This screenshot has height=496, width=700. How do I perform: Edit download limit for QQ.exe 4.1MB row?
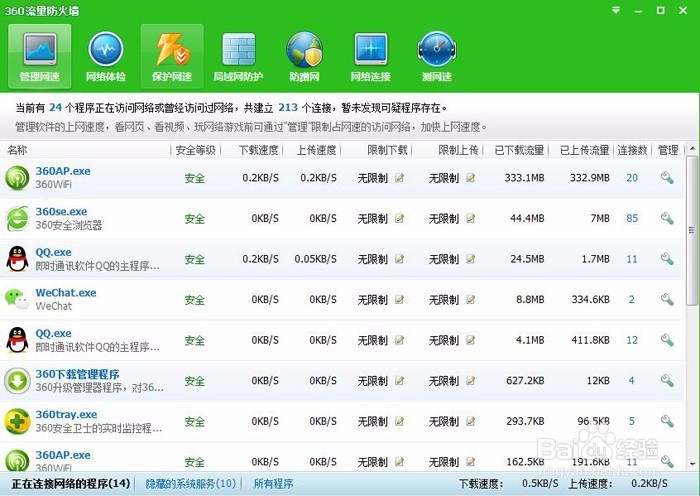click(400, 340)
